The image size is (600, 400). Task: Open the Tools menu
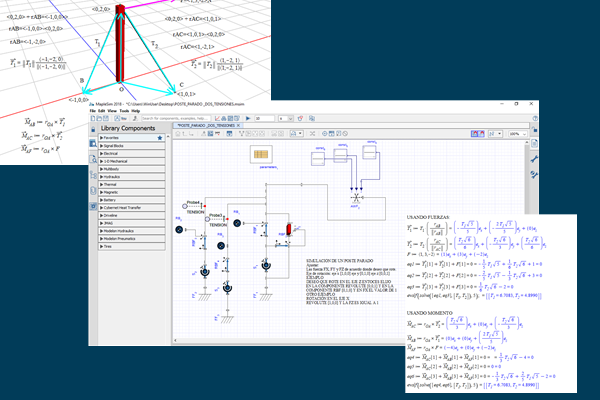124,109
